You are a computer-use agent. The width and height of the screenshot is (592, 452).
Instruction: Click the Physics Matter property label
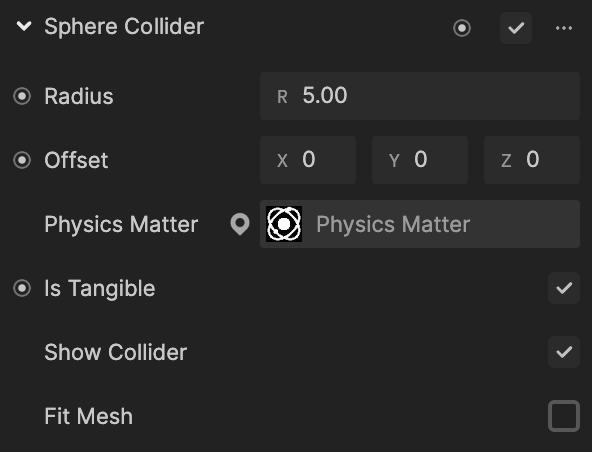click(x=121, y=224)
